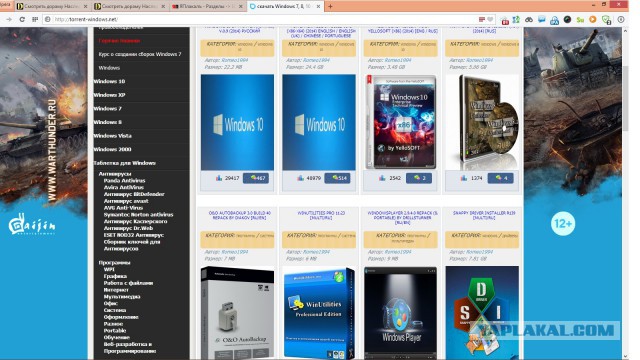This screenshot has height=360, width=640.
Task: Open AVG Anti-Virus category
Action: (x=123, y=208)
